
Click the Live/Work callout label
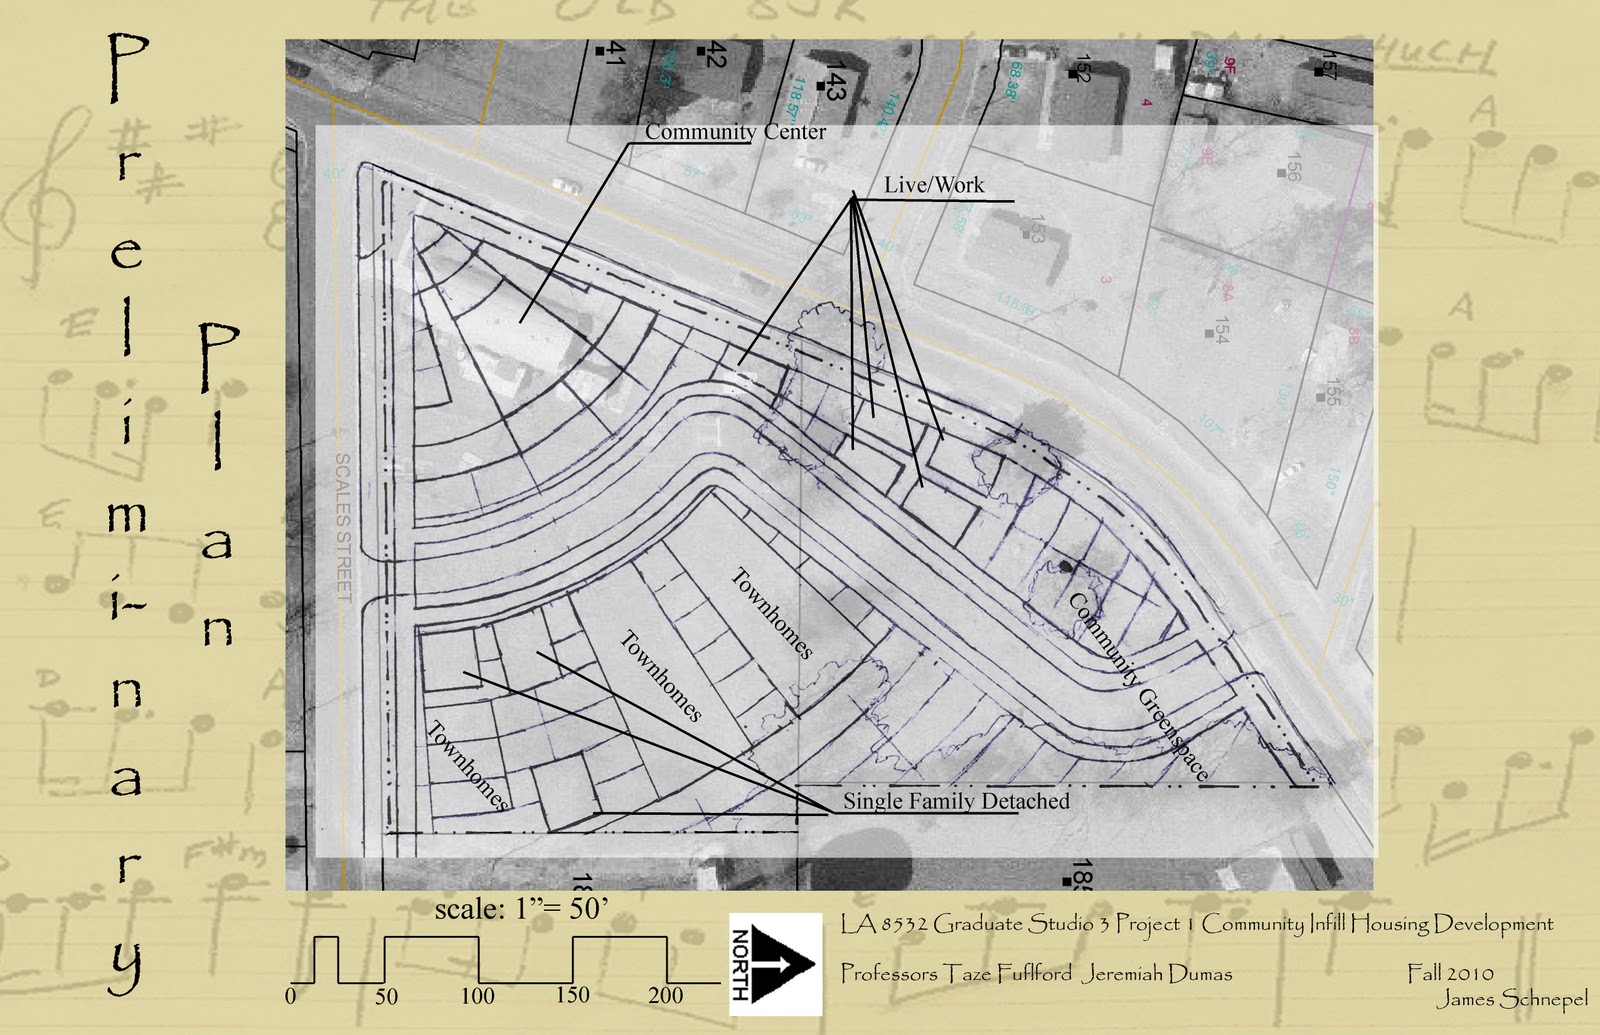point(935,184)
